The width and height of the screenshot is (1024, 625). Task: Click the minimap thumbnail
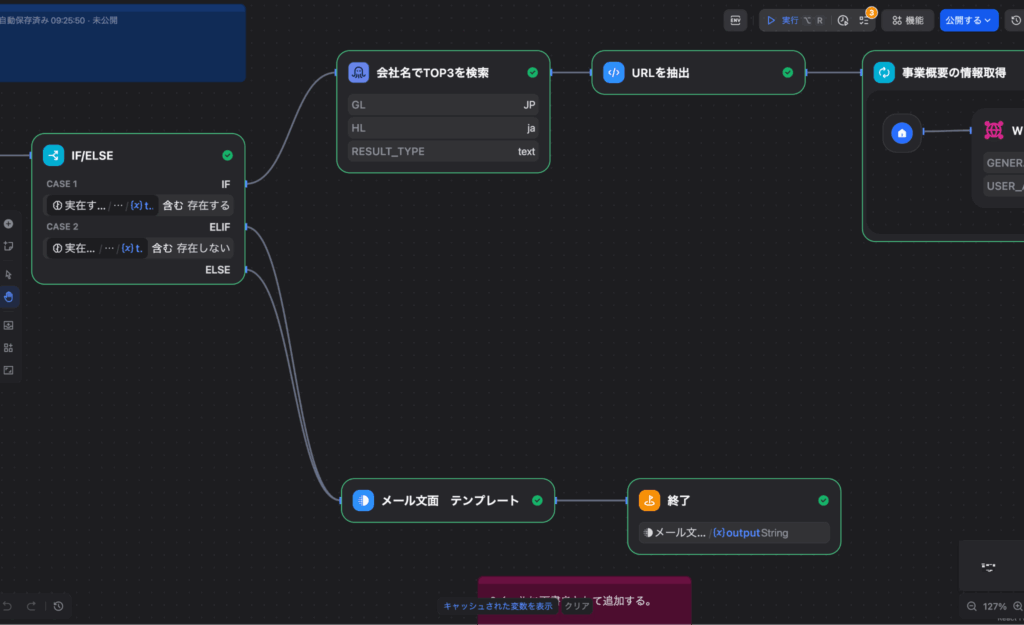click(x=989, y=566)
